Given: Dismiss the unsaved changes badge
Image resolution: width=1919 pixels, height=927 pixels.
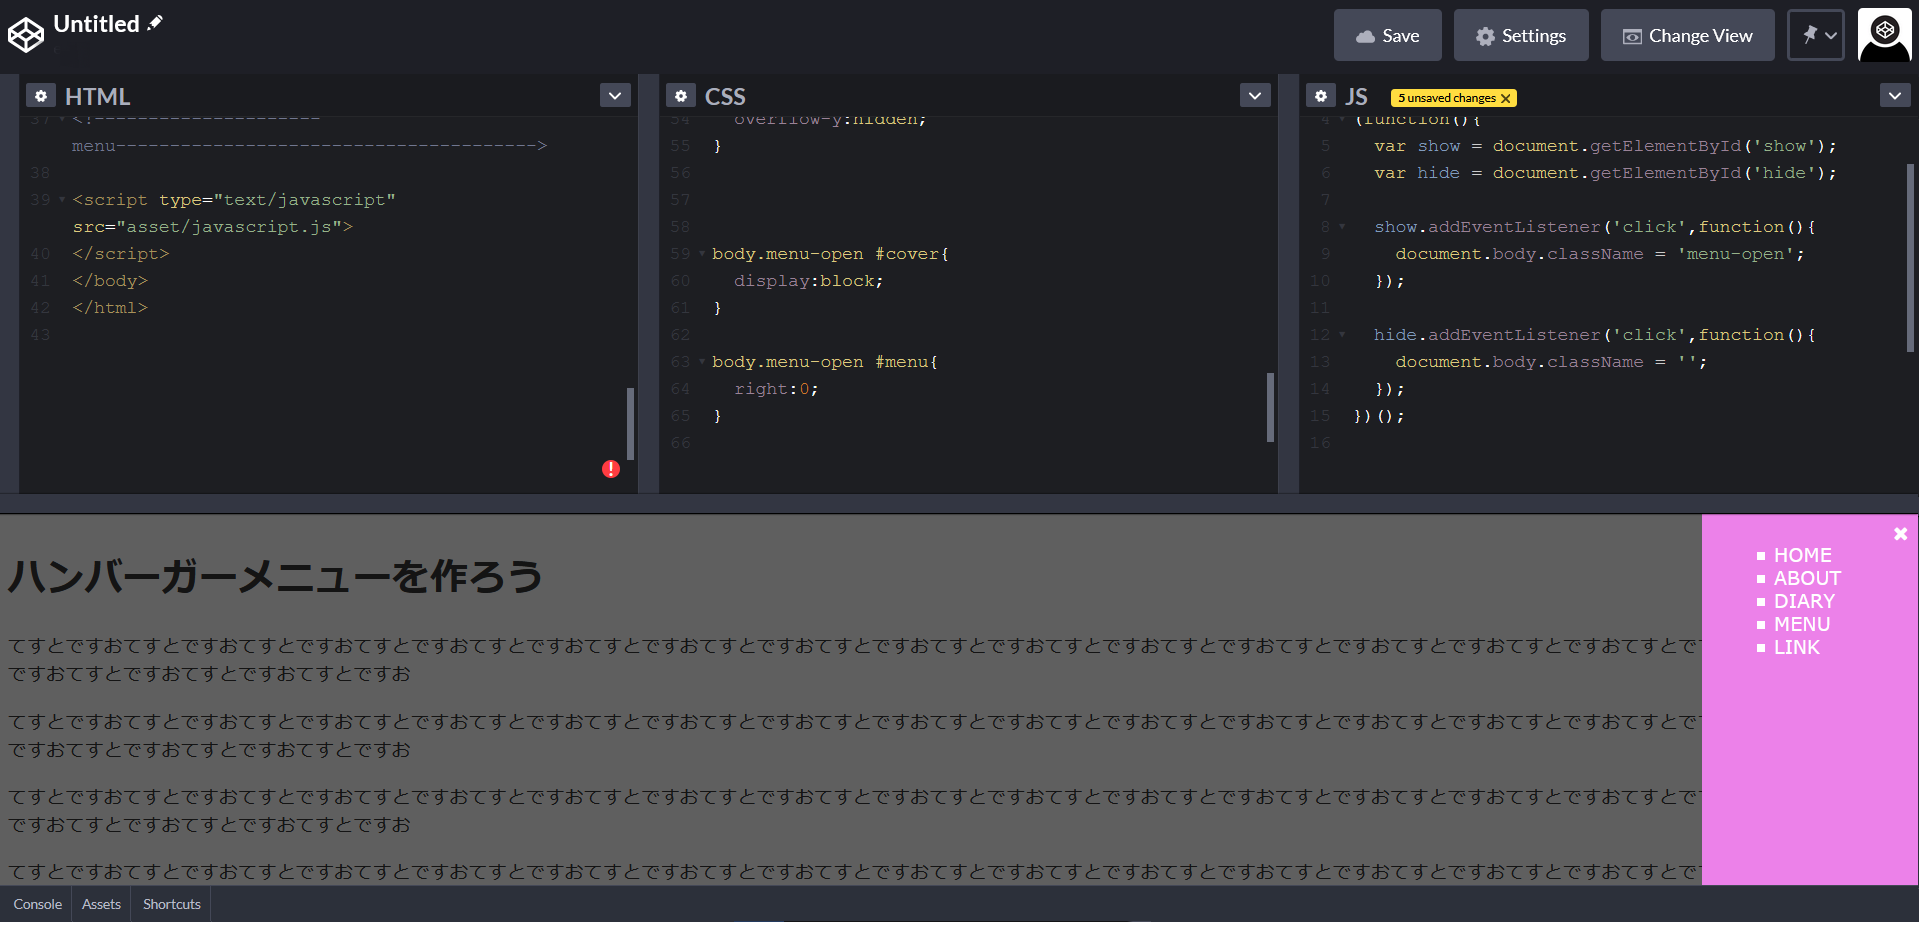Looking at the screenshot, I should point(1505,98).
